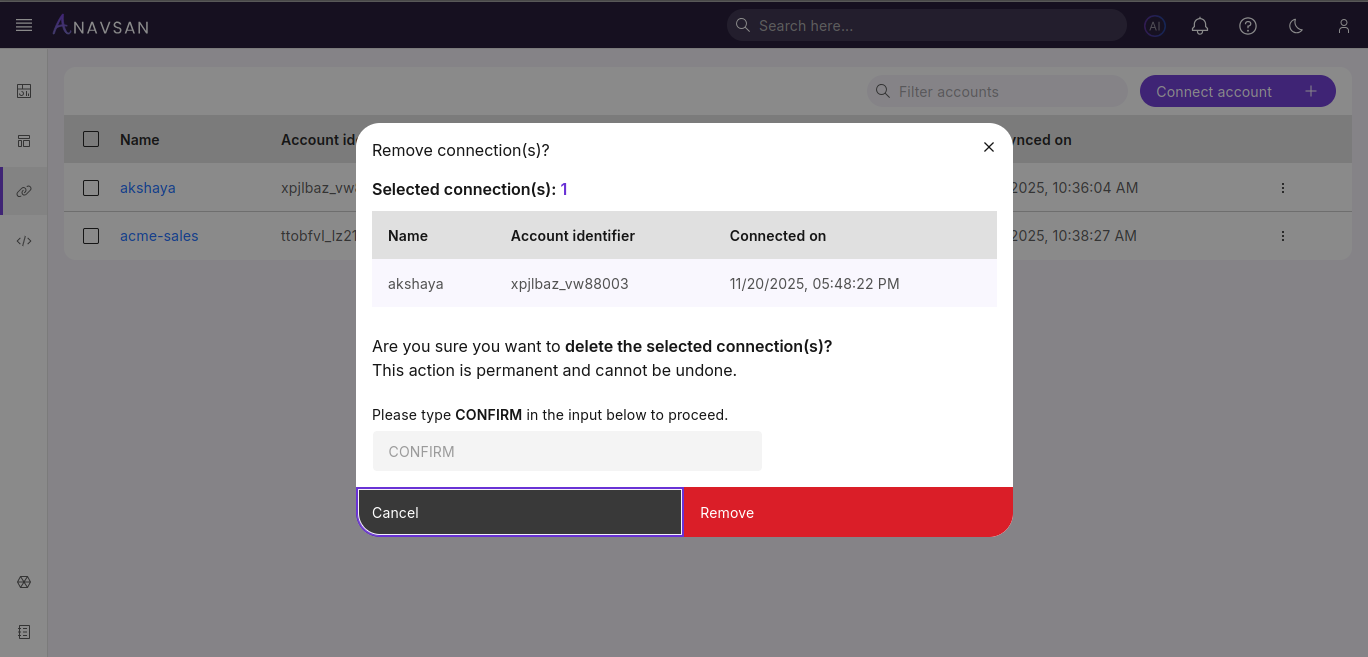Select the connections link icon in the sidebar
Image resolution: width=1368 pixels, height=657 pixels.
click(23, 190)
